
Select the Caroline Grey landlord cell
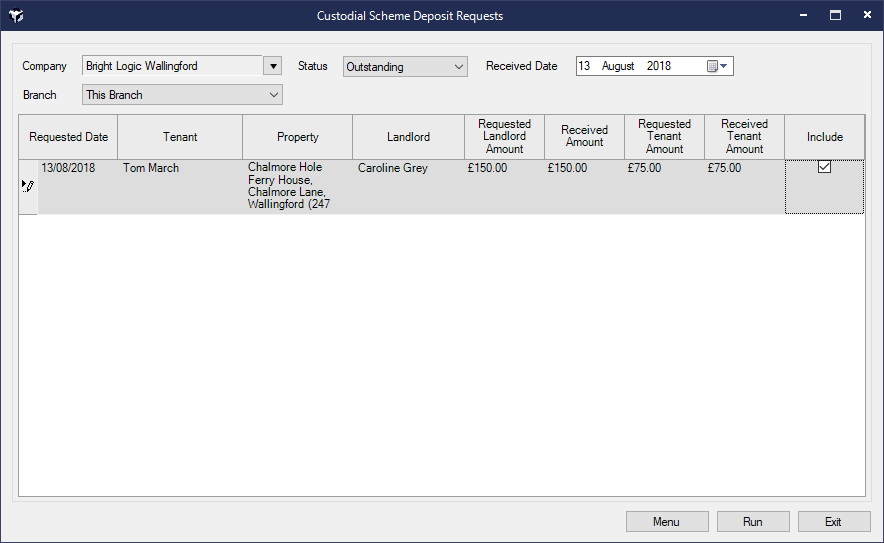(393, 168)
